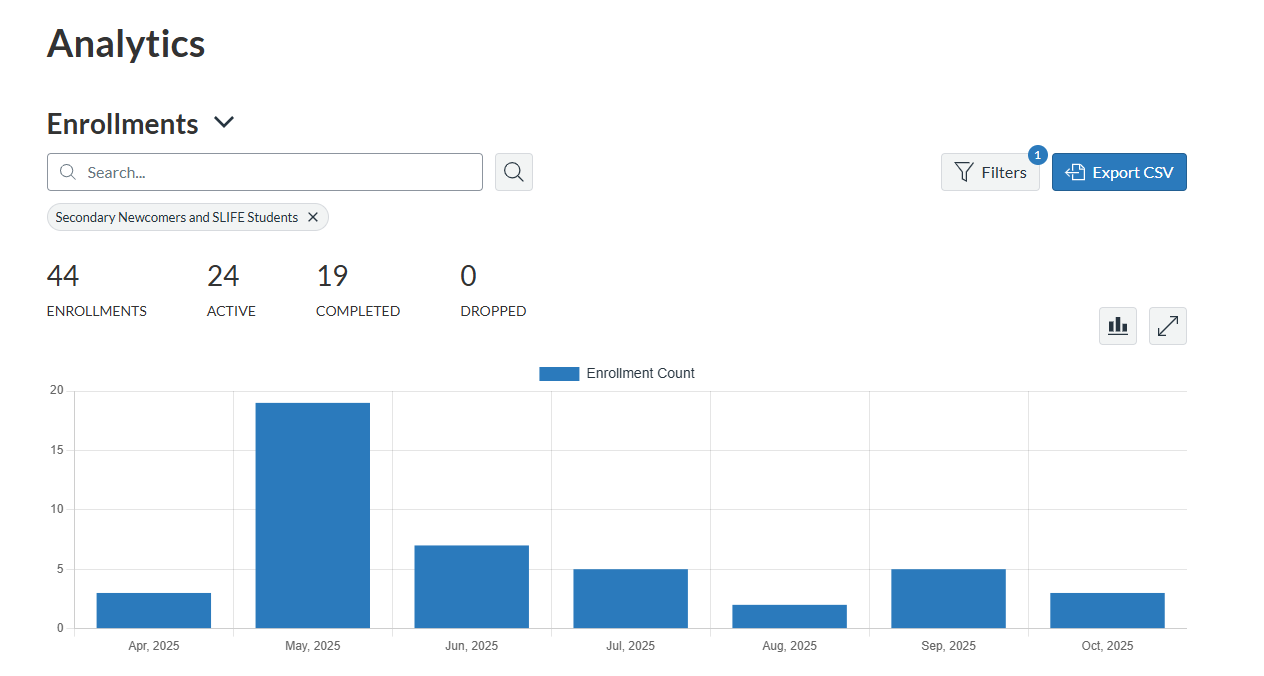
Task: Click the blue filter count badge showing 1
Action: point(1037,155)
